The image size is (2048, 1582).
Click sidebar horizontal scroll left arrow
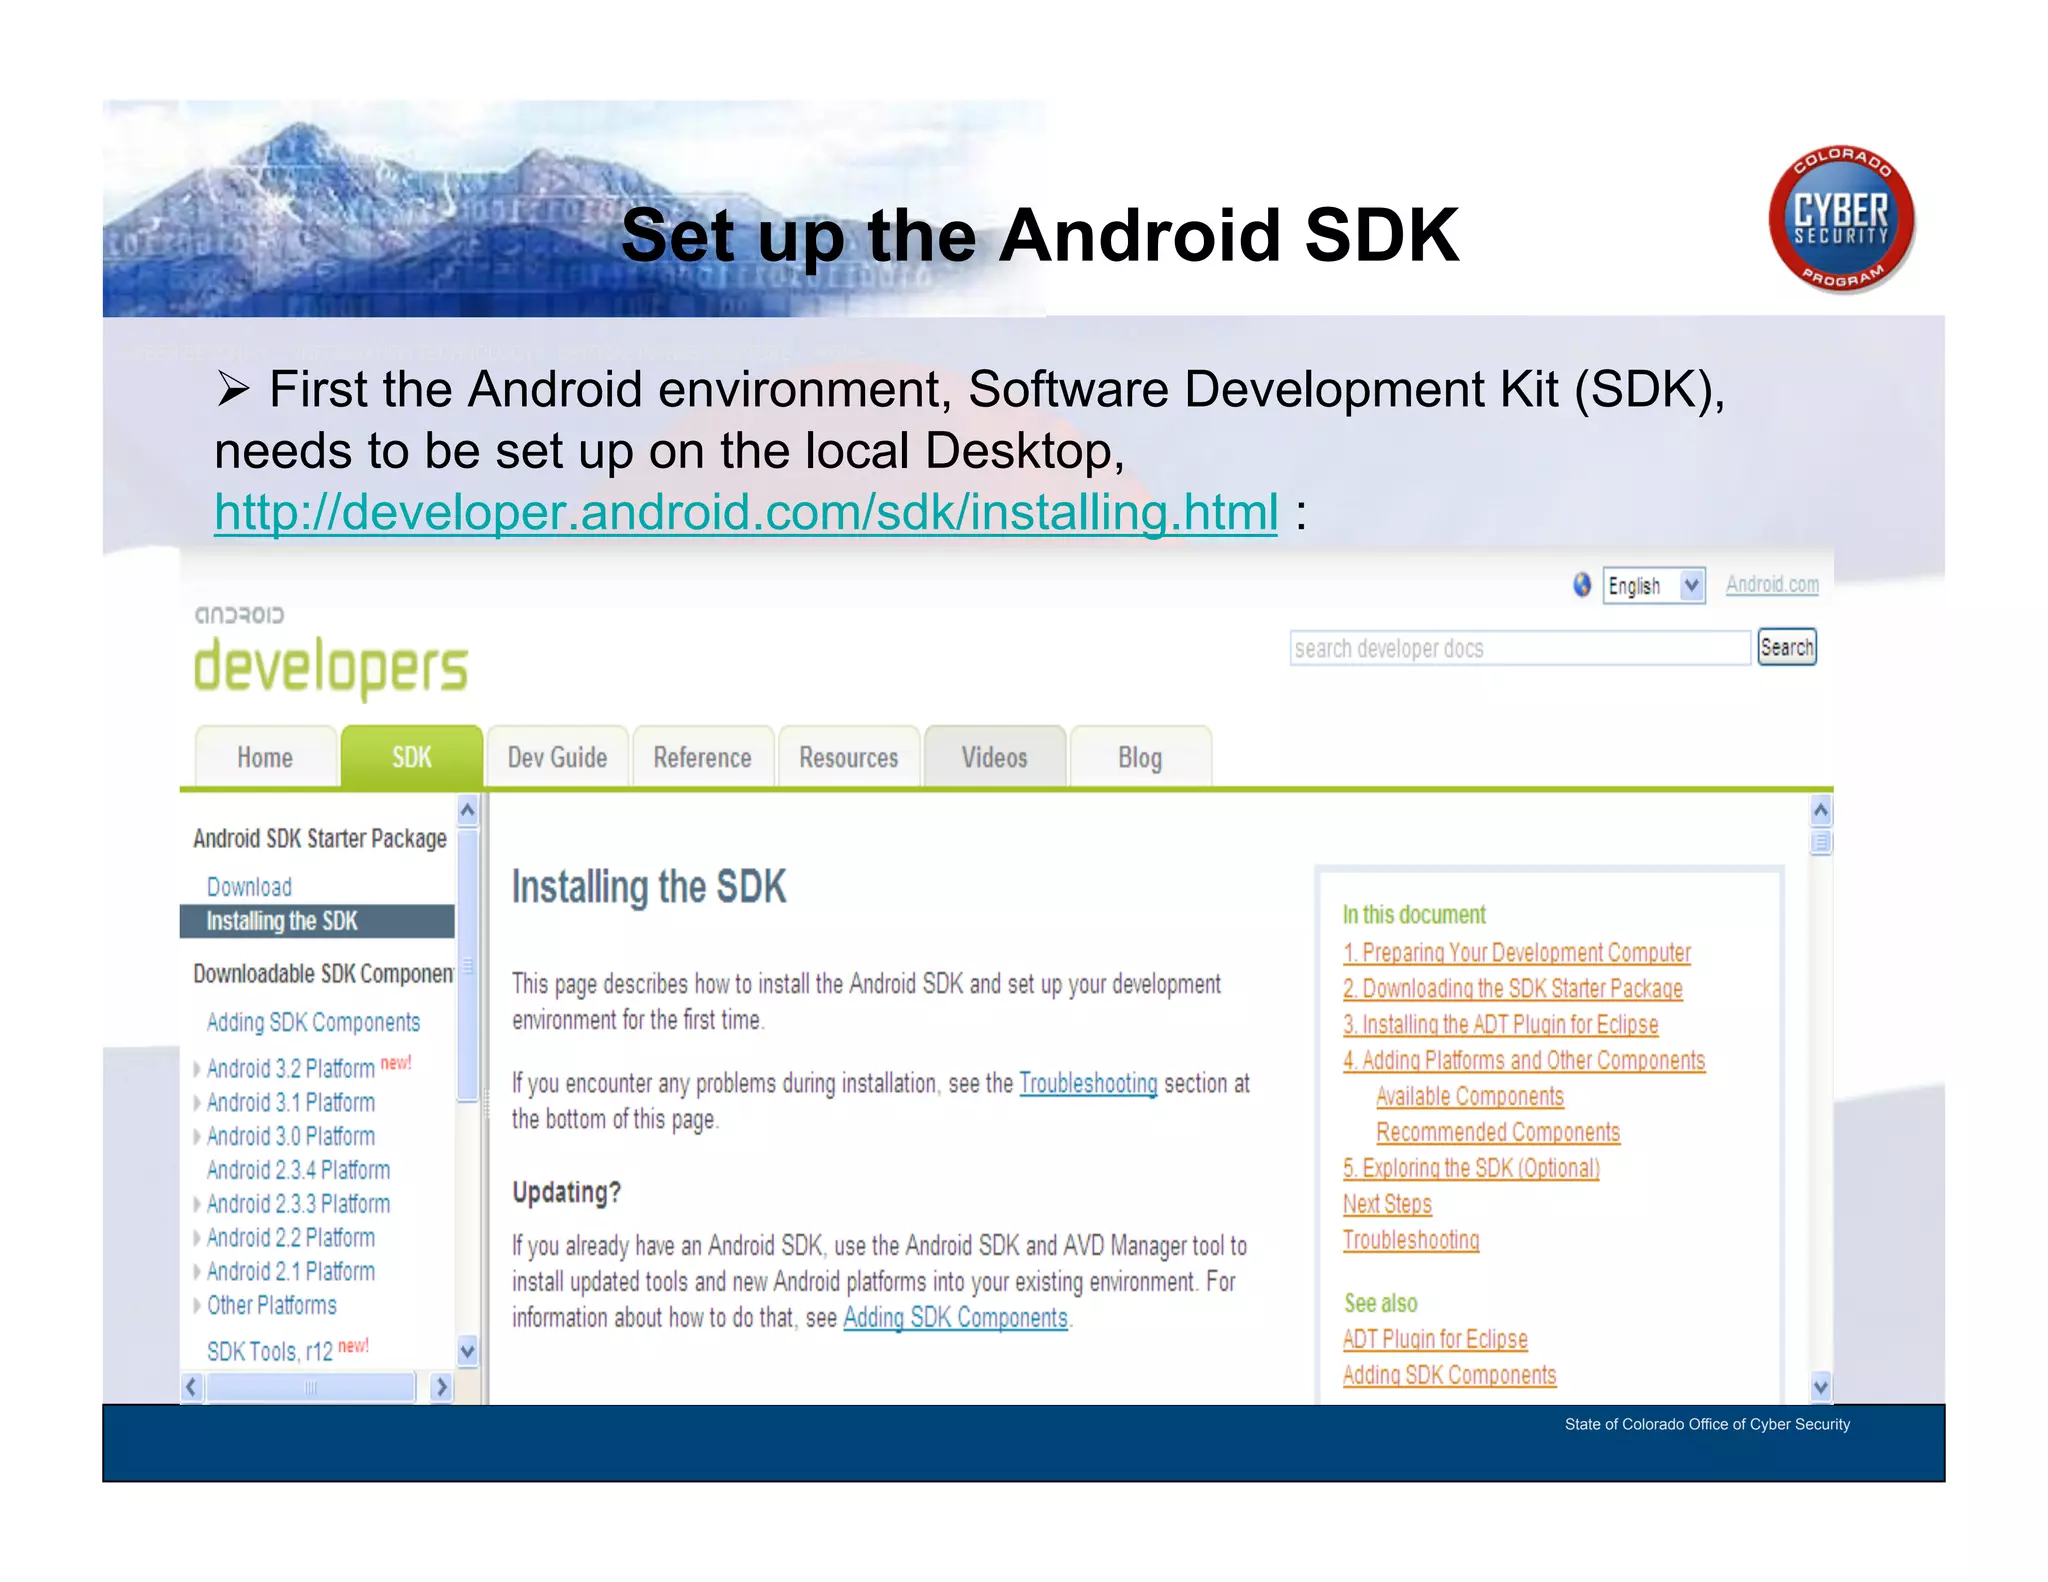point(192,1387)
